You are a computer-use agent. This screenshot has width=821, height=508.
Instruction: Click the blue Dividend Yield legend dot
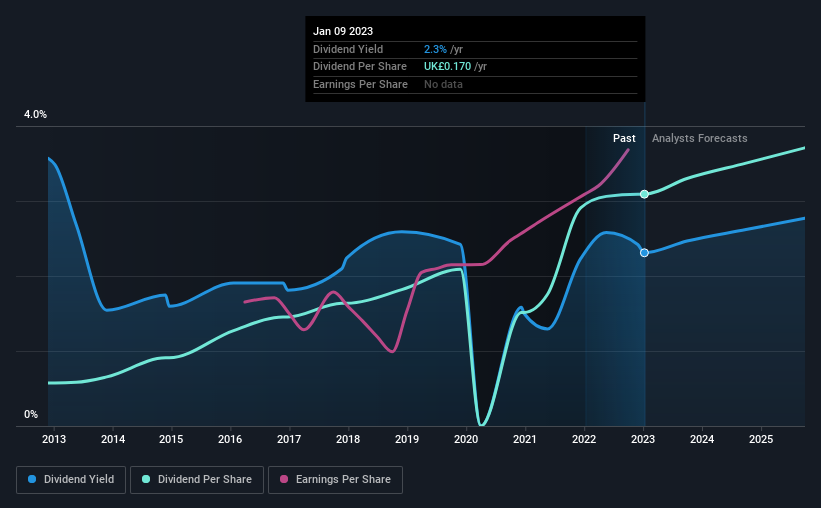coord(32,479)
